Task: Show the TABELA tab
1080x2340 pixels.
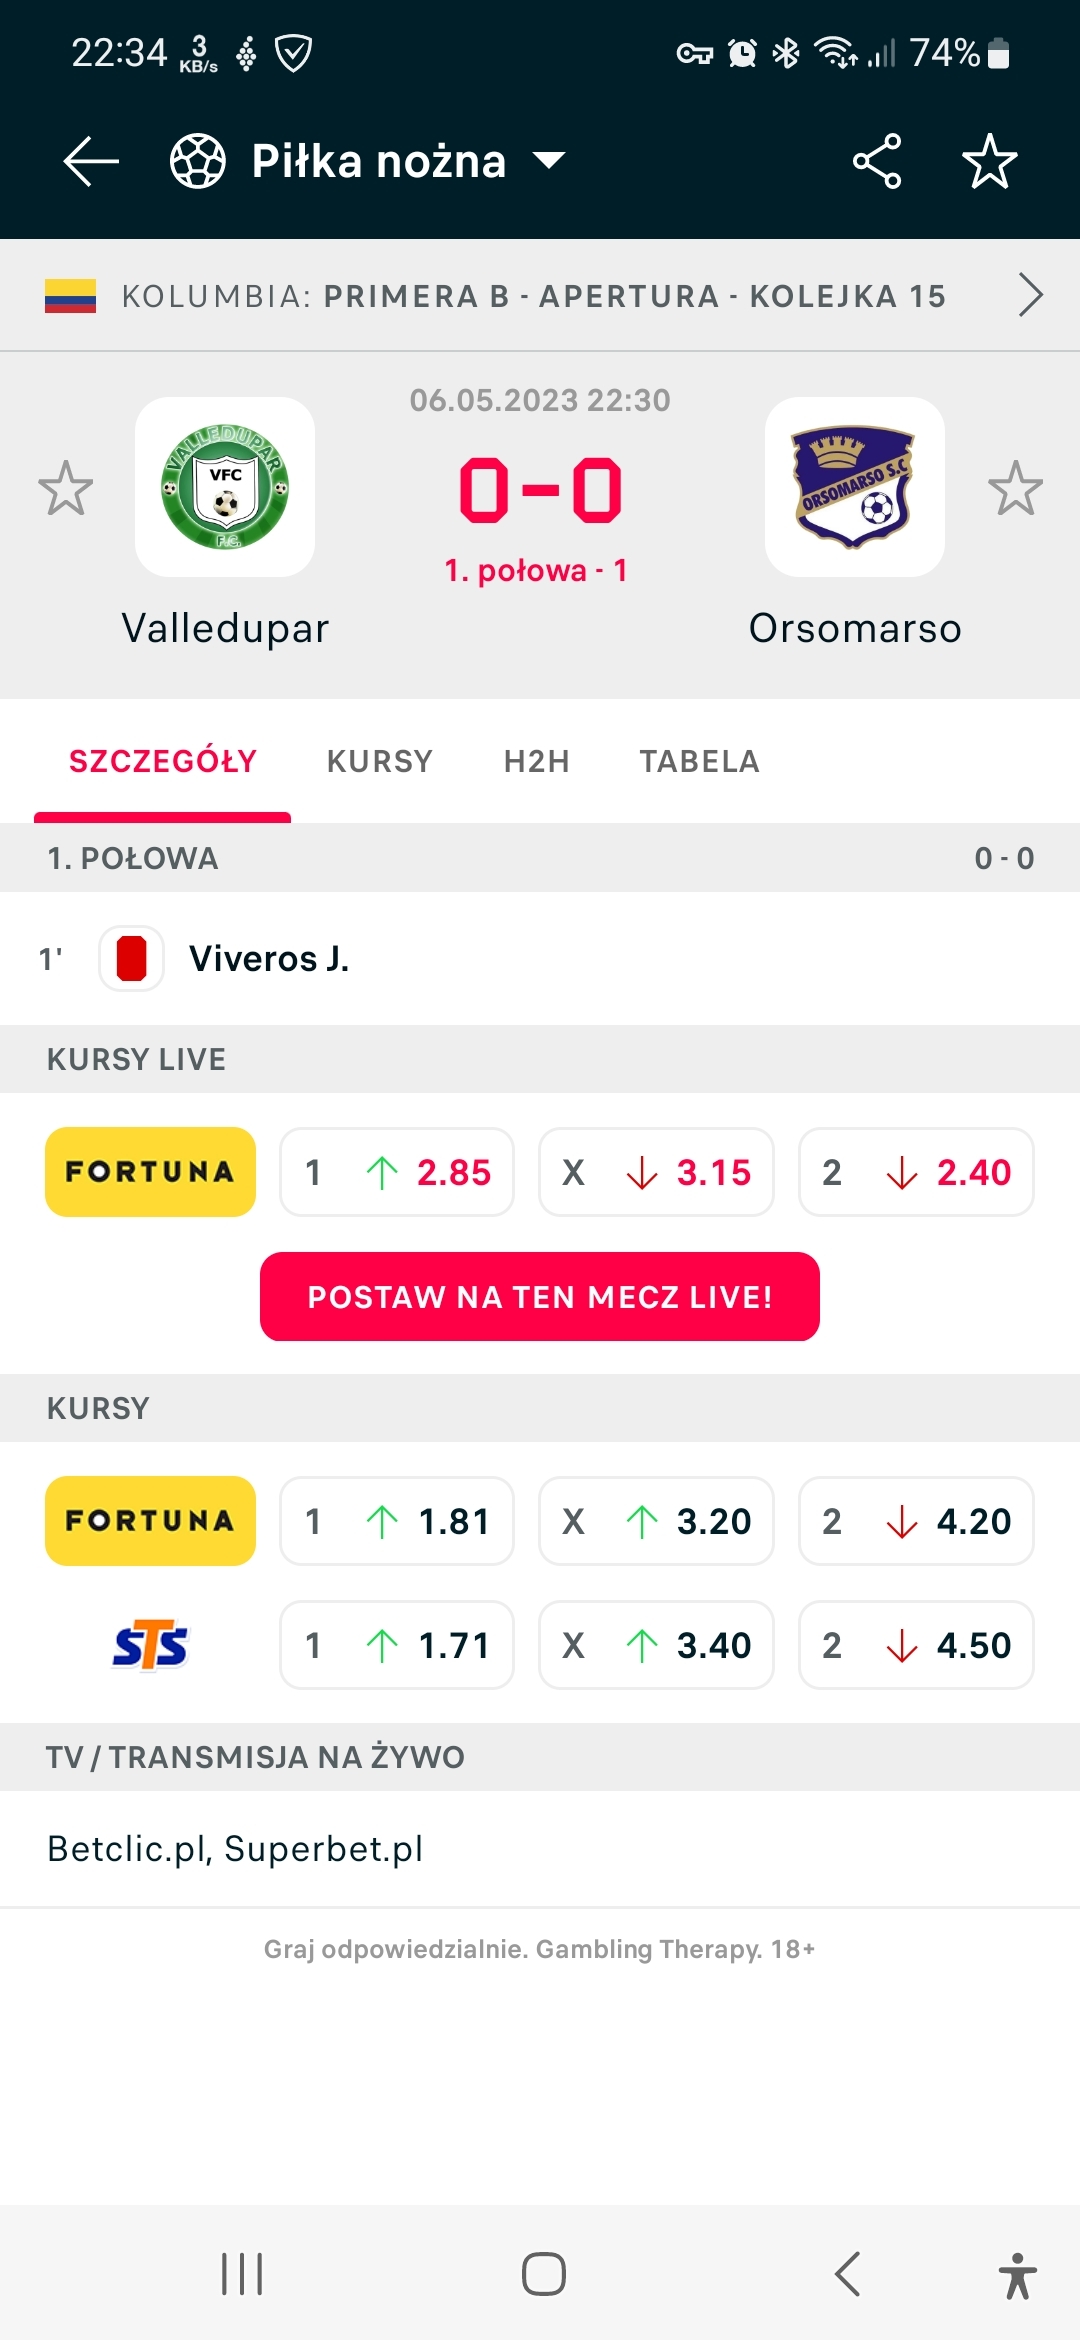Action: point(700,761)
